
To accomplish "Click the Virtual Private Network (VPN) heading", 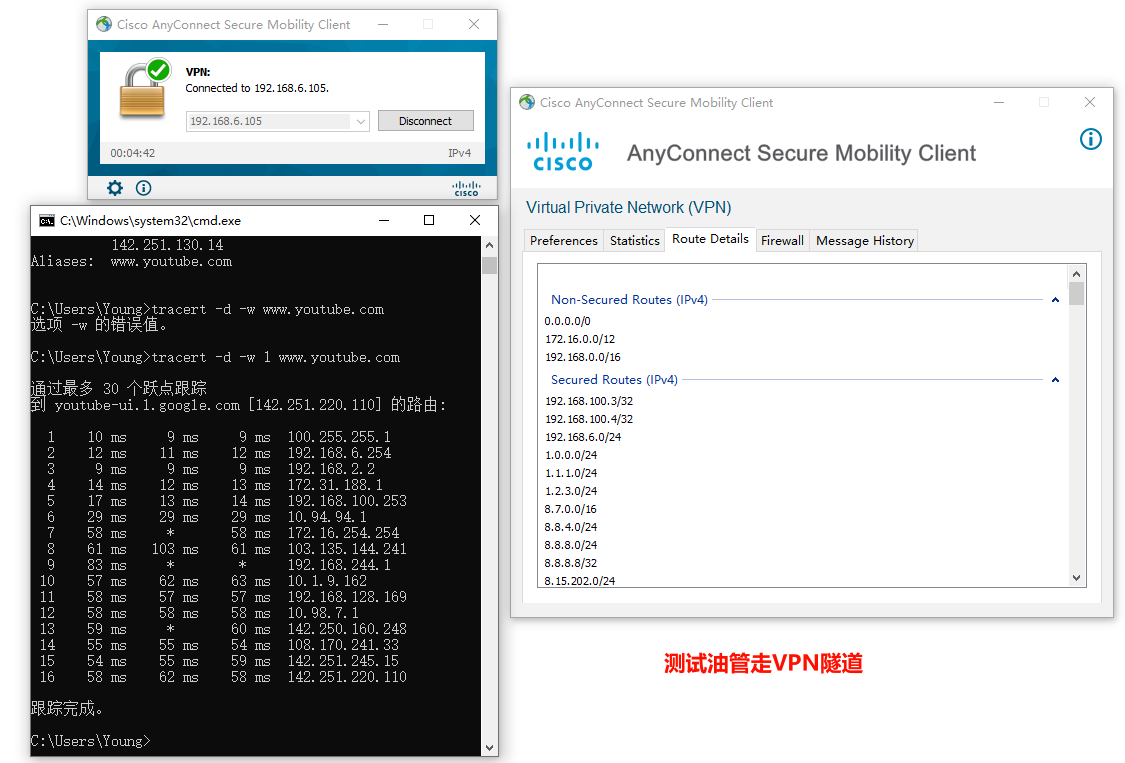I will click(x=629, y=207).
